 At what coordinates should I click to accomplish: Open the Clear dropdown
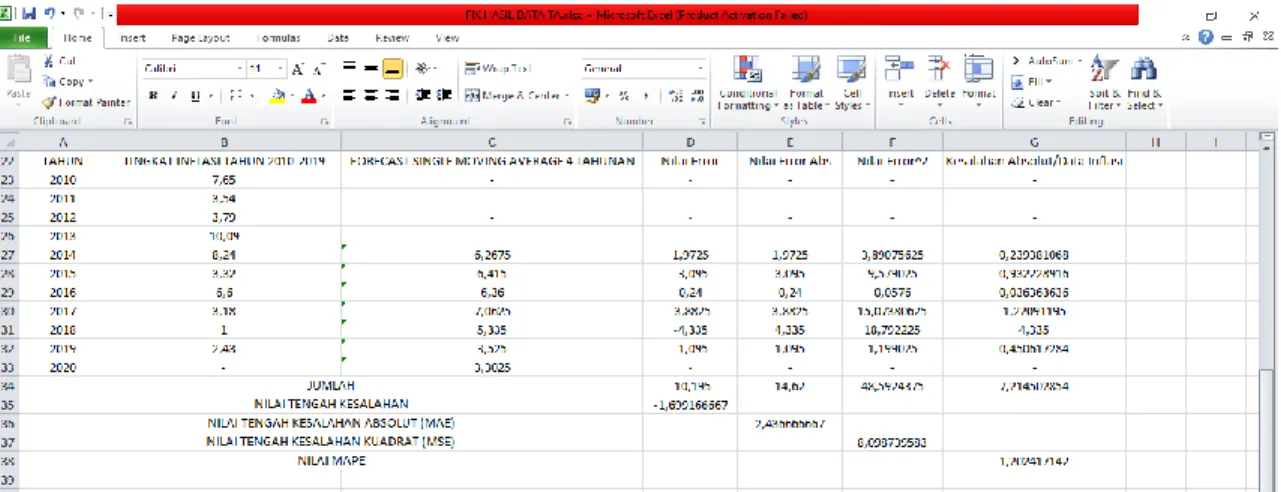(x=1035, y=102)
